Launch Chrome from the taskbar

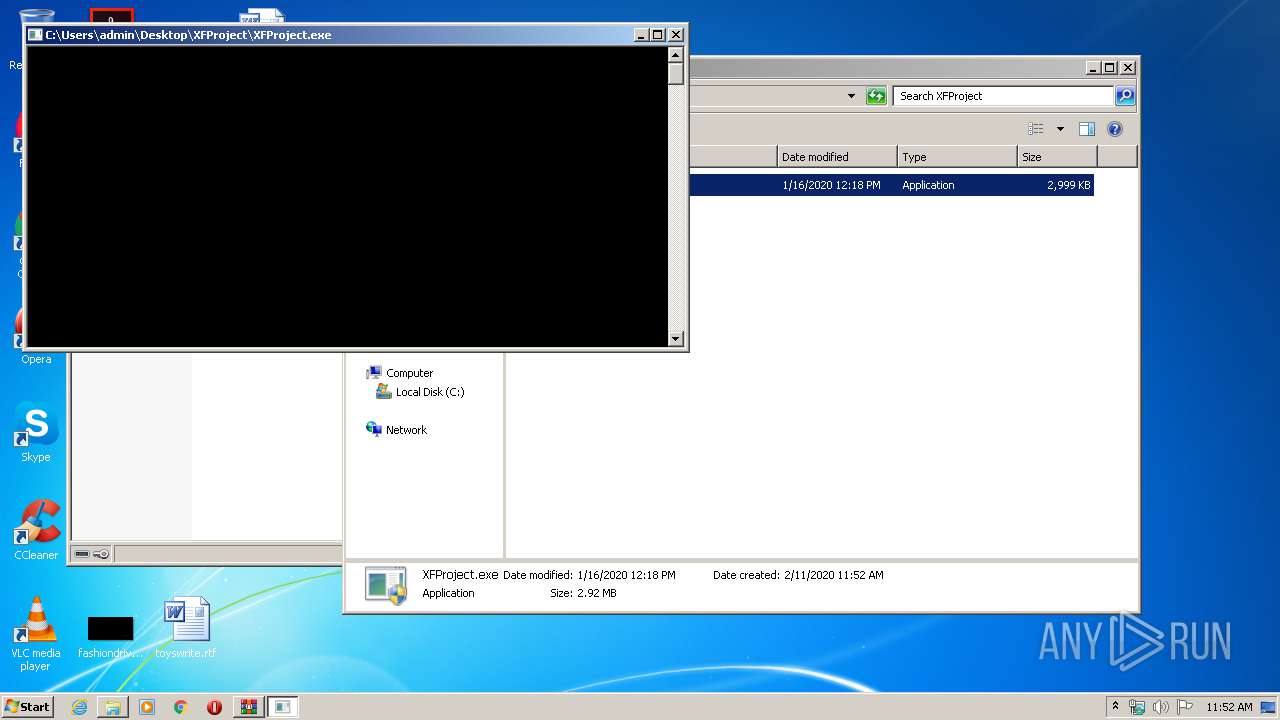pos(181,707)
